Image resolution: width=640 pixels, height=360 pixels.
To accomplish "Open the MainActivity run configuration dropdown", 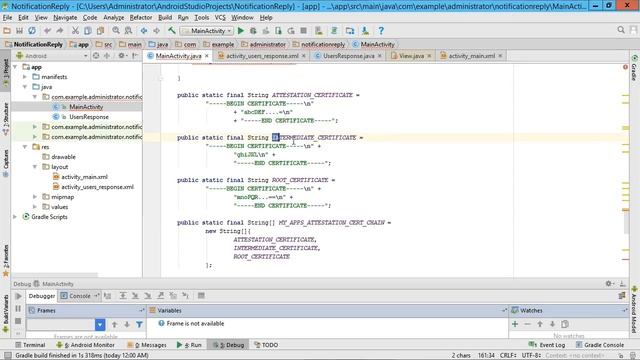I will (207, 31).
